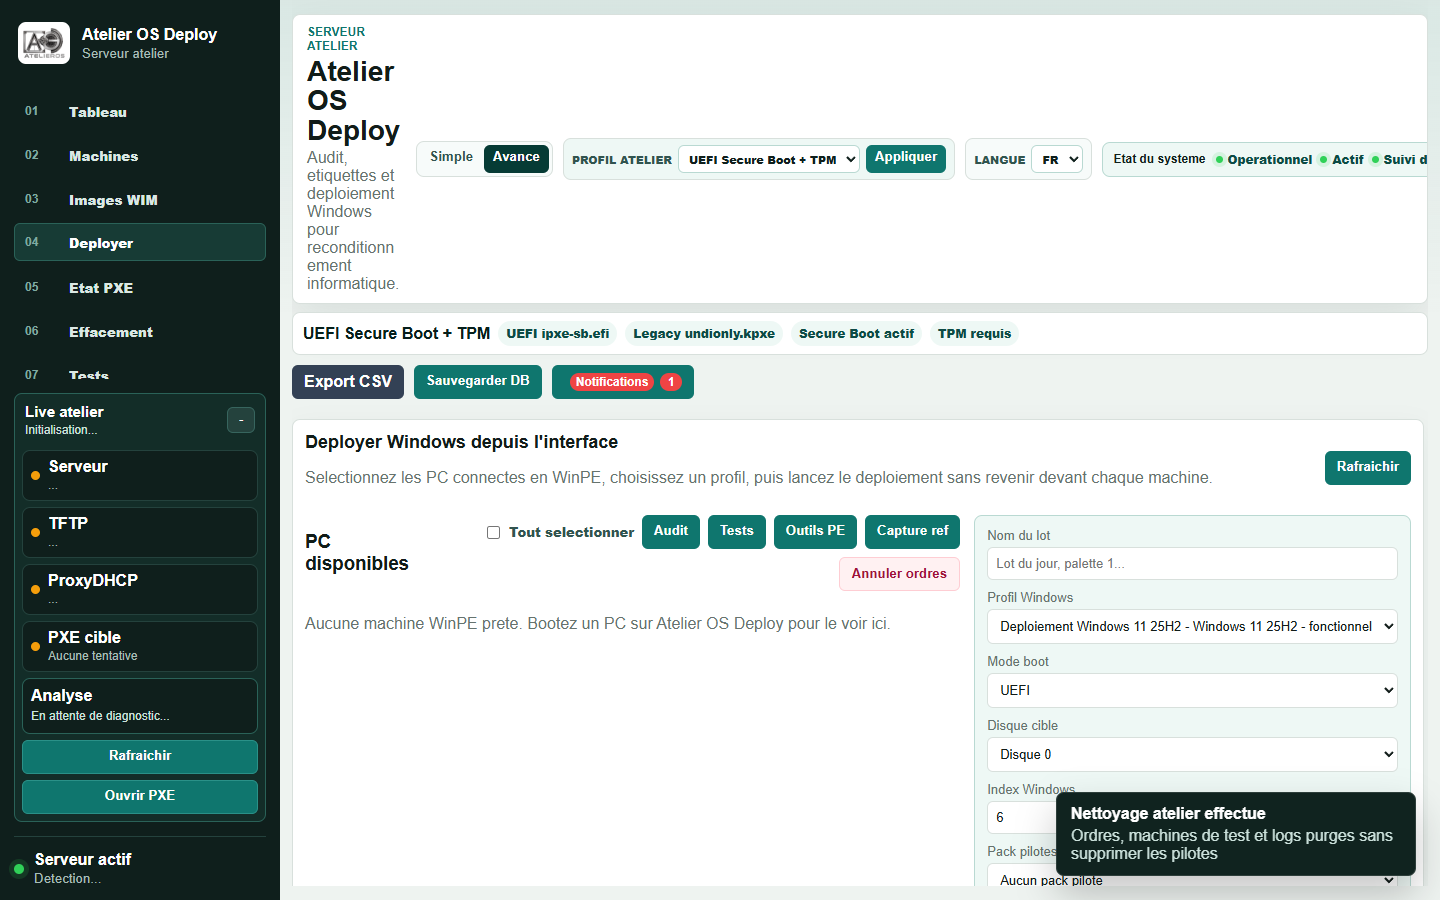Open the Profil Windows dropdown
Image resolution: width=1440 pixels, height=900 pixels.
click(1192, 627)
